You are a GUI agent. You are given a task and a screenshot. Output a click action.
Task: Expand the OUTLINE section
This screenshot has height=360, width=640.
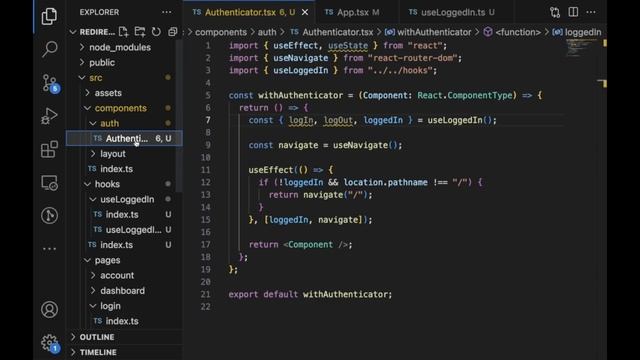click(x=97, y=337)
